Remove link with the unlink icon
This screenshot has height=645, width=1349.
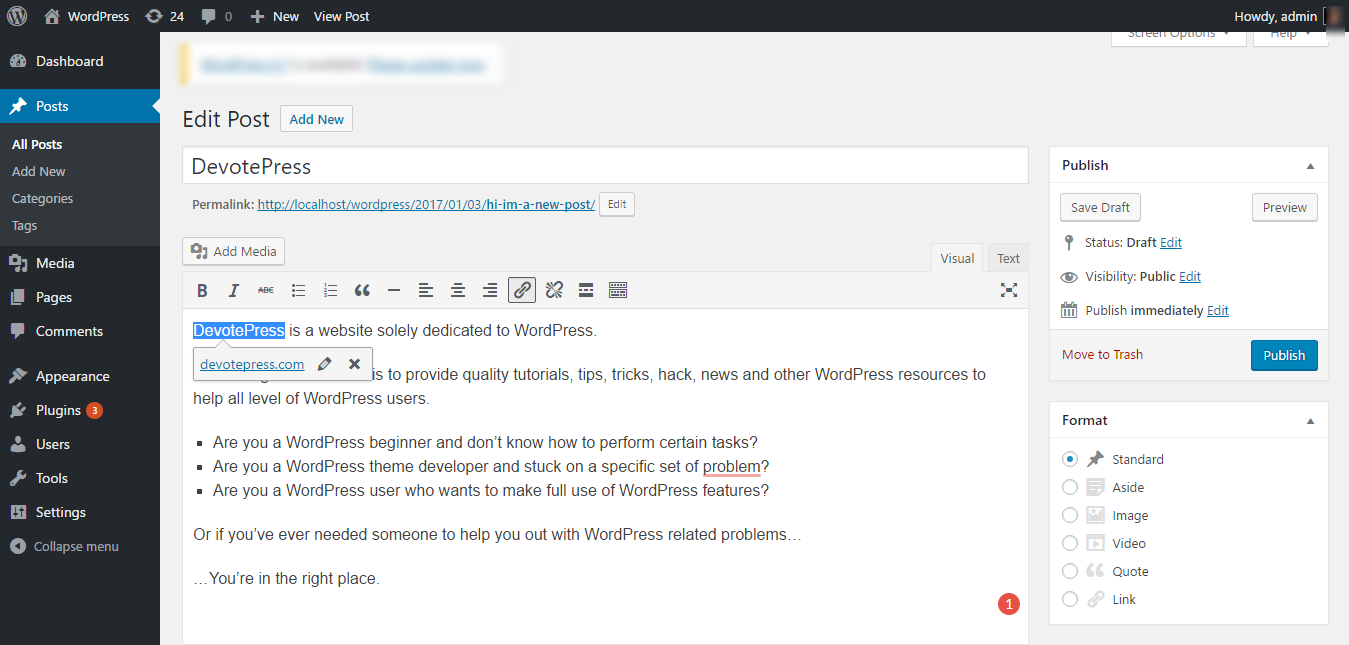pos(554,290)
